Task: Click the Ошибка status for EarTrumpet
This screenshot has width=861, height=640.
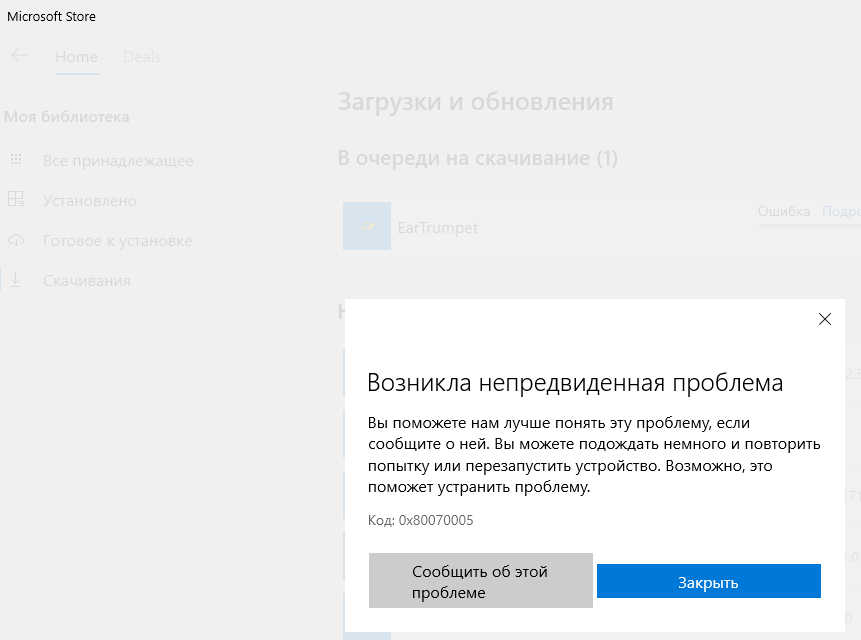Action: [784, 211]
